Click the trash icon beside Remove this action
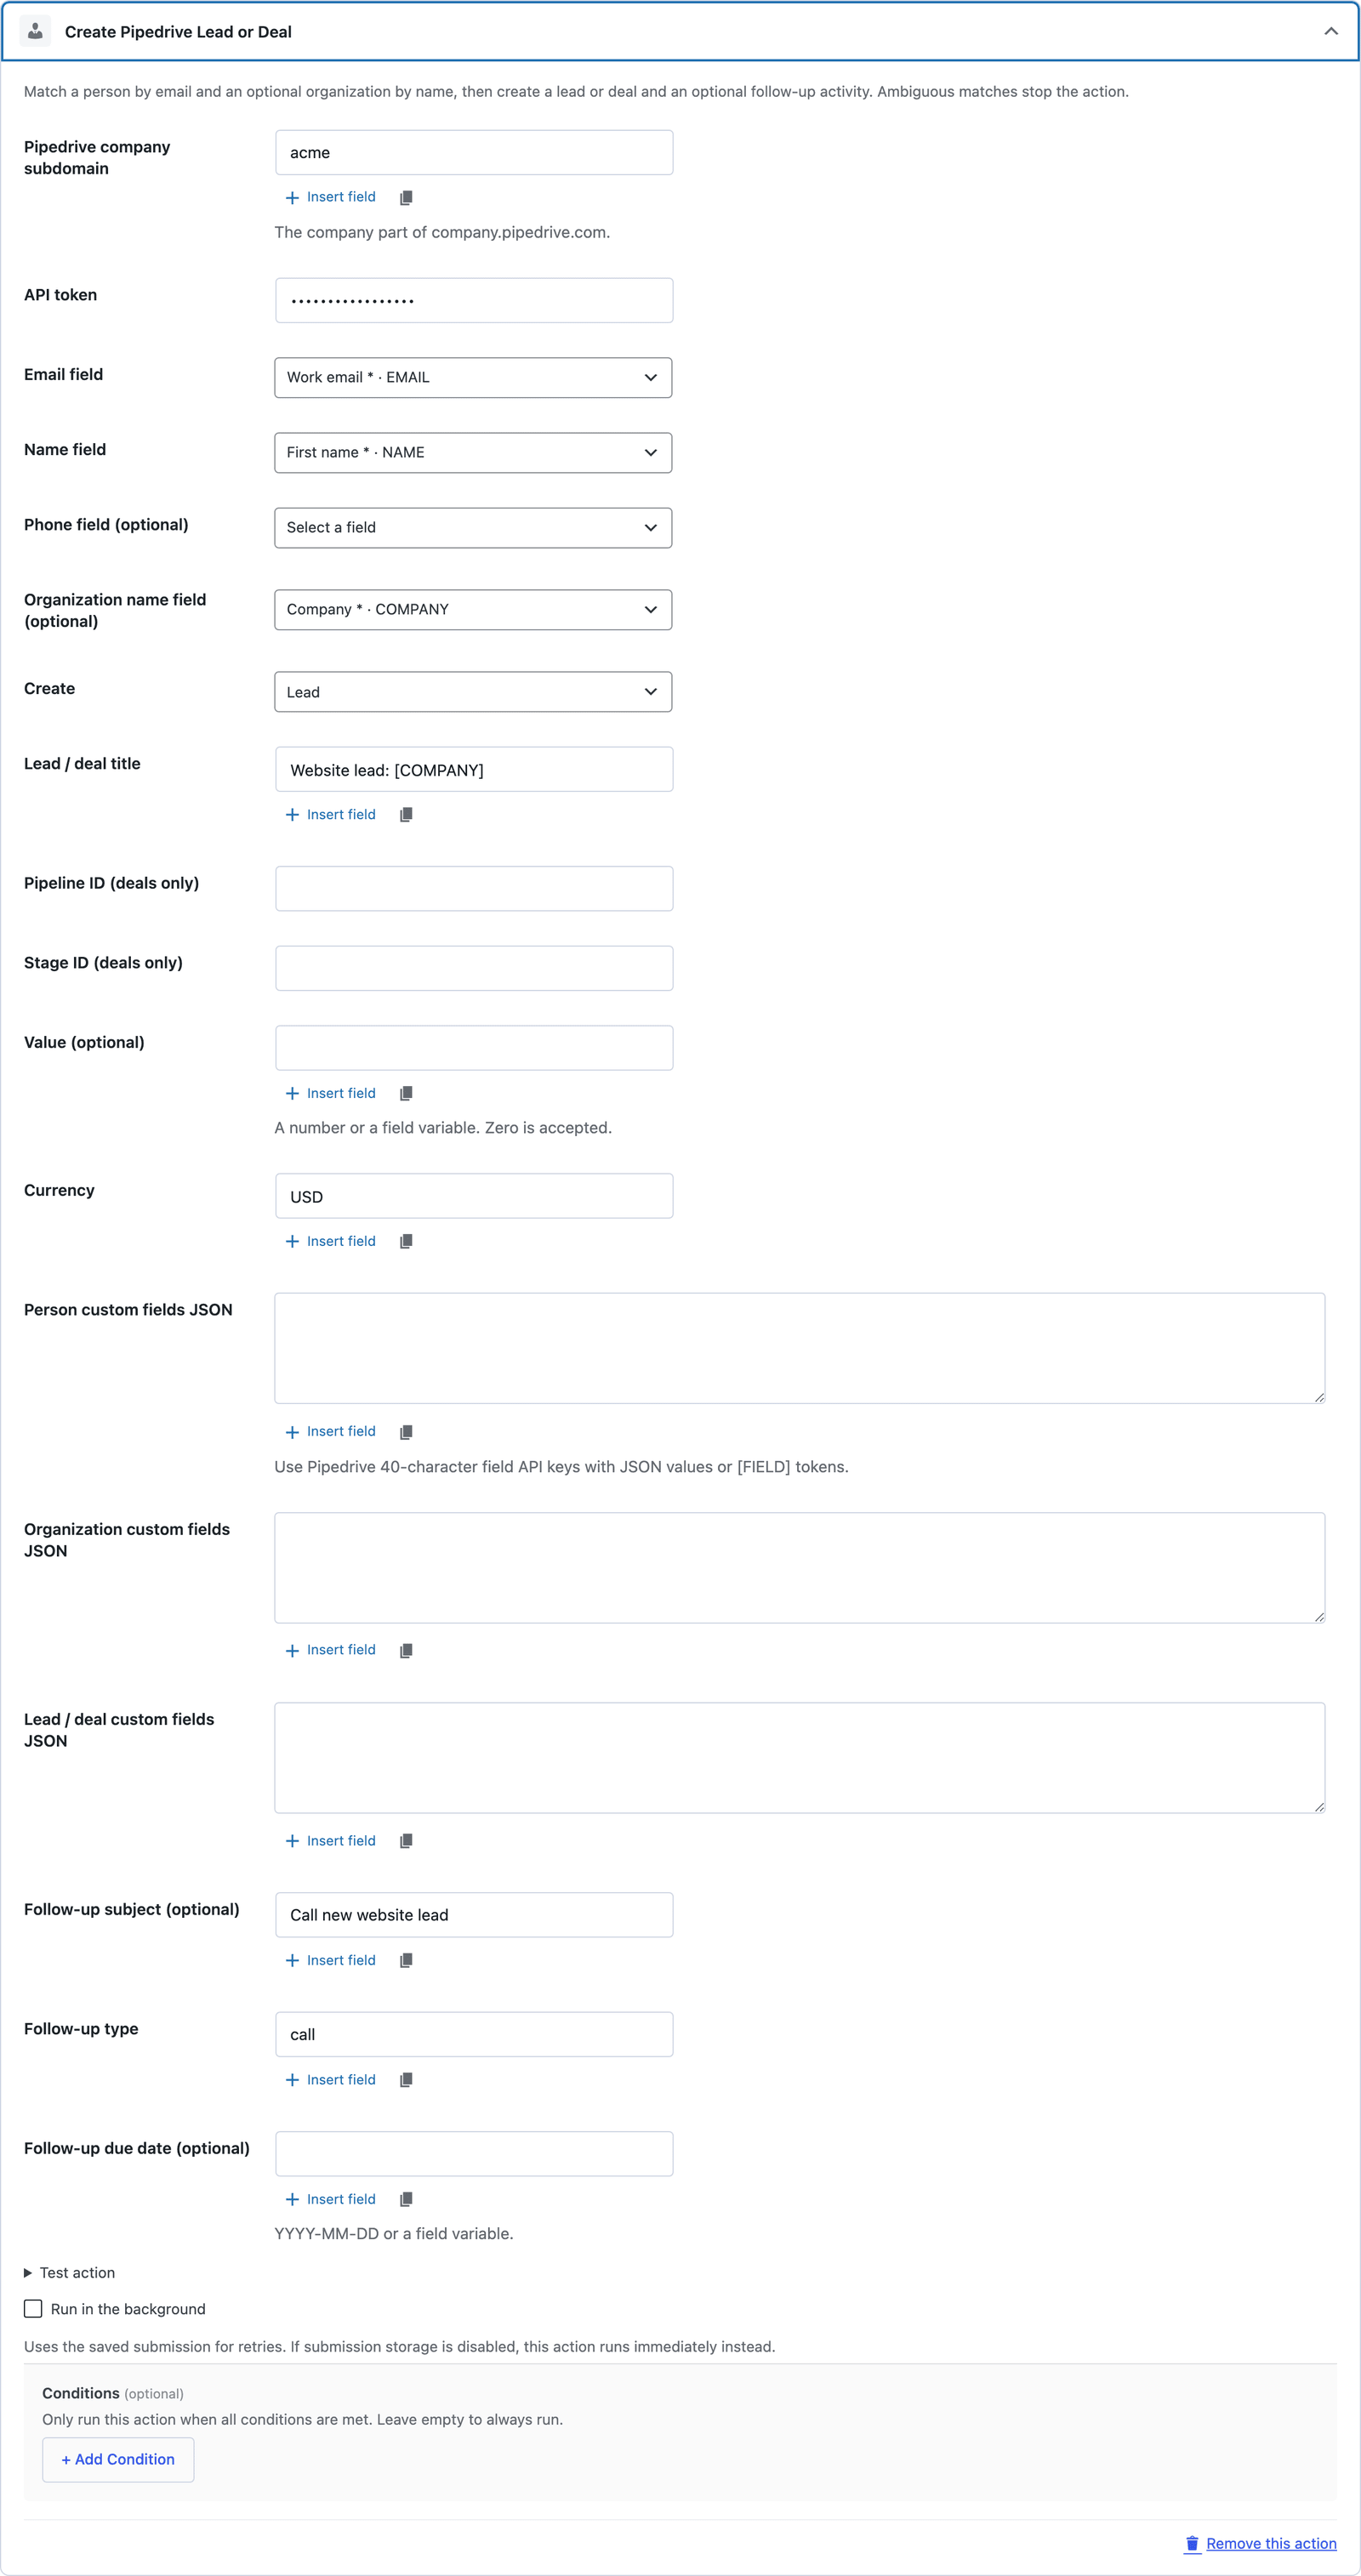1361x2576 pixels. 1192,2544
